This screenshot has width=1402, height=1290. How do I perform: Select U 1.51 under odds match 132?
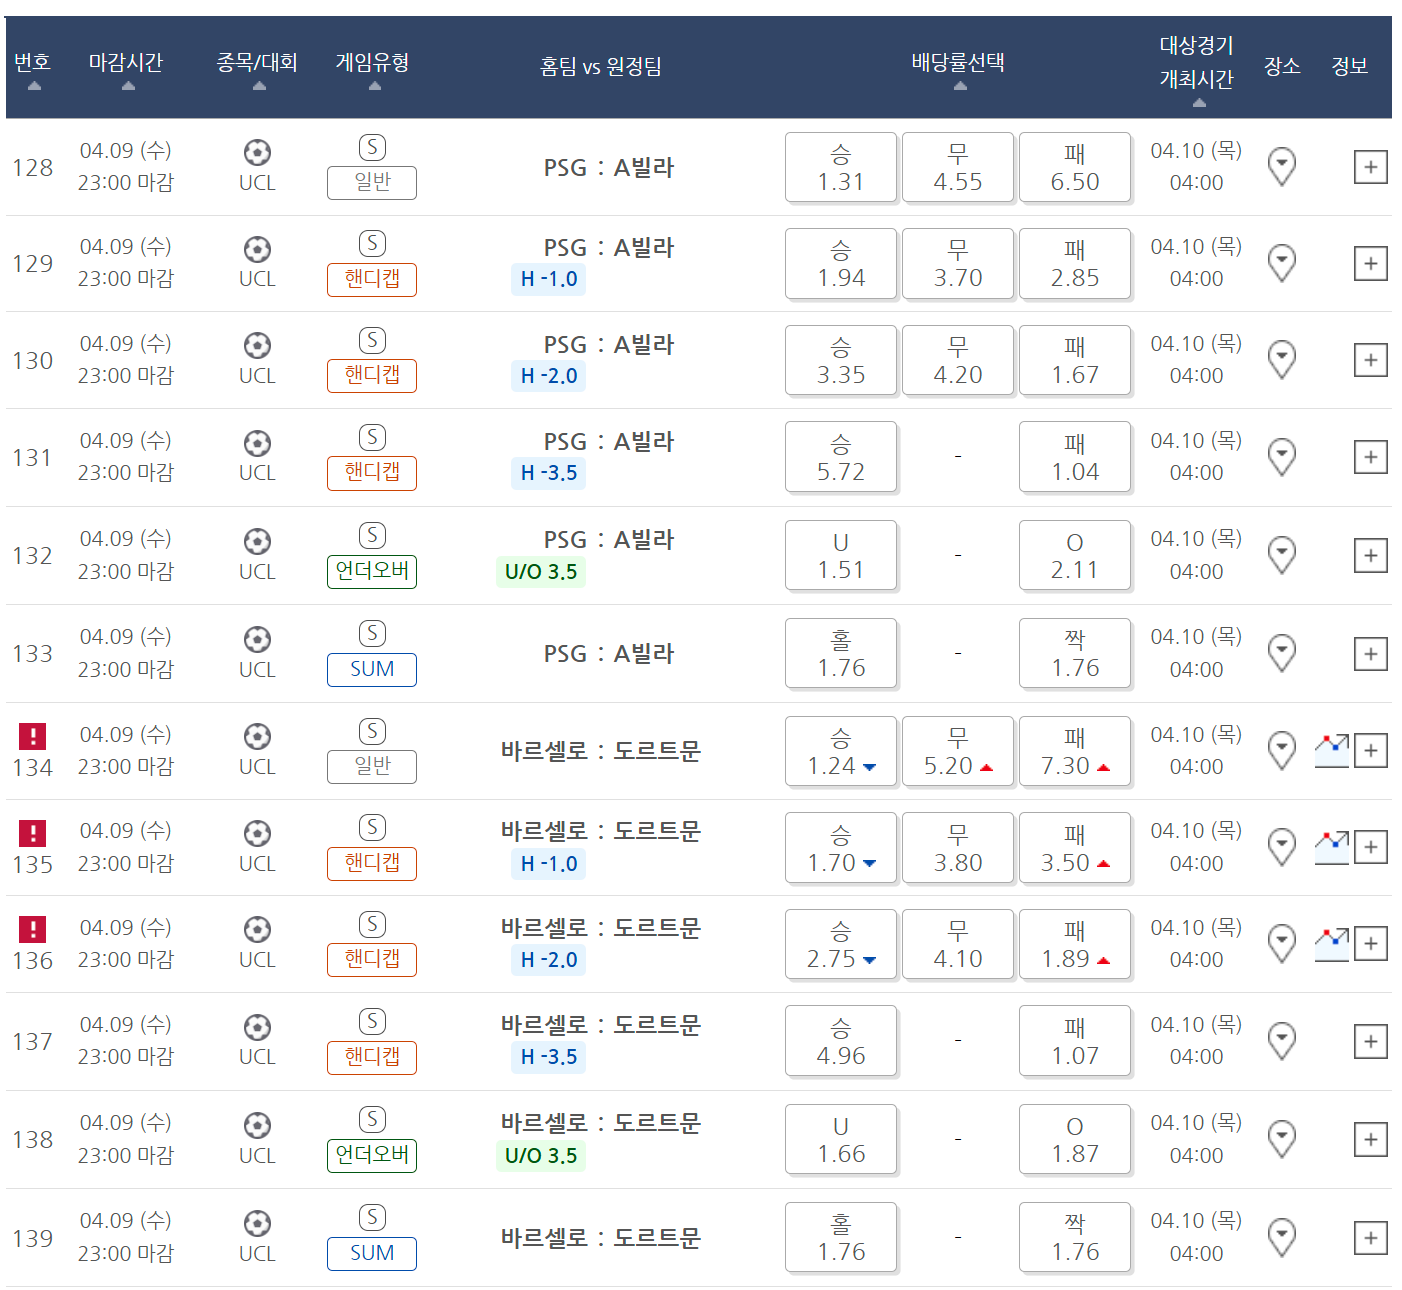[x=841, y=555]
